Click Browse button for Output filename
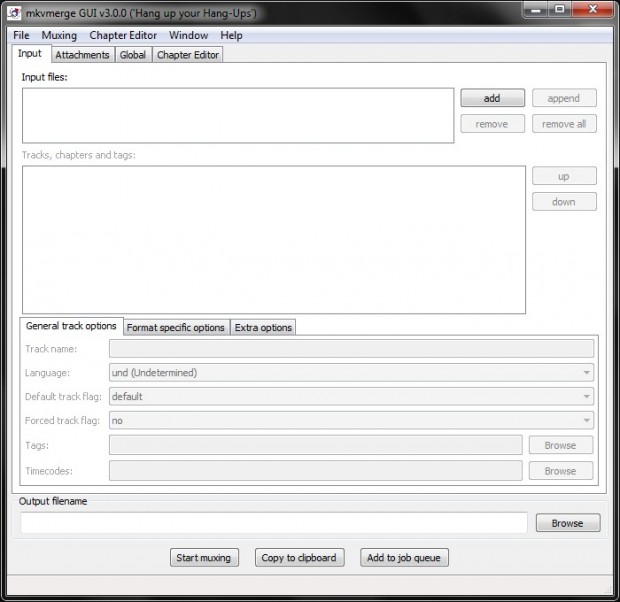This screenshot has width=620, height=602. (568, 523)
